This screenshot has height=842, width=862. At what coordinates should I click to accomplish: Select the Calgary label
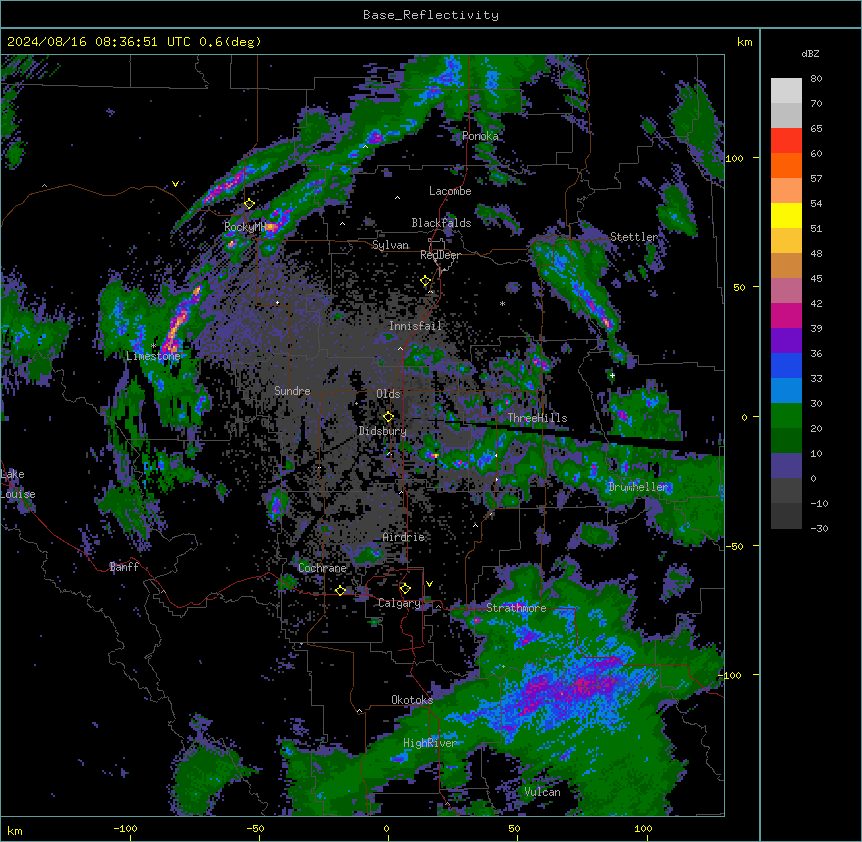point(400,603)
